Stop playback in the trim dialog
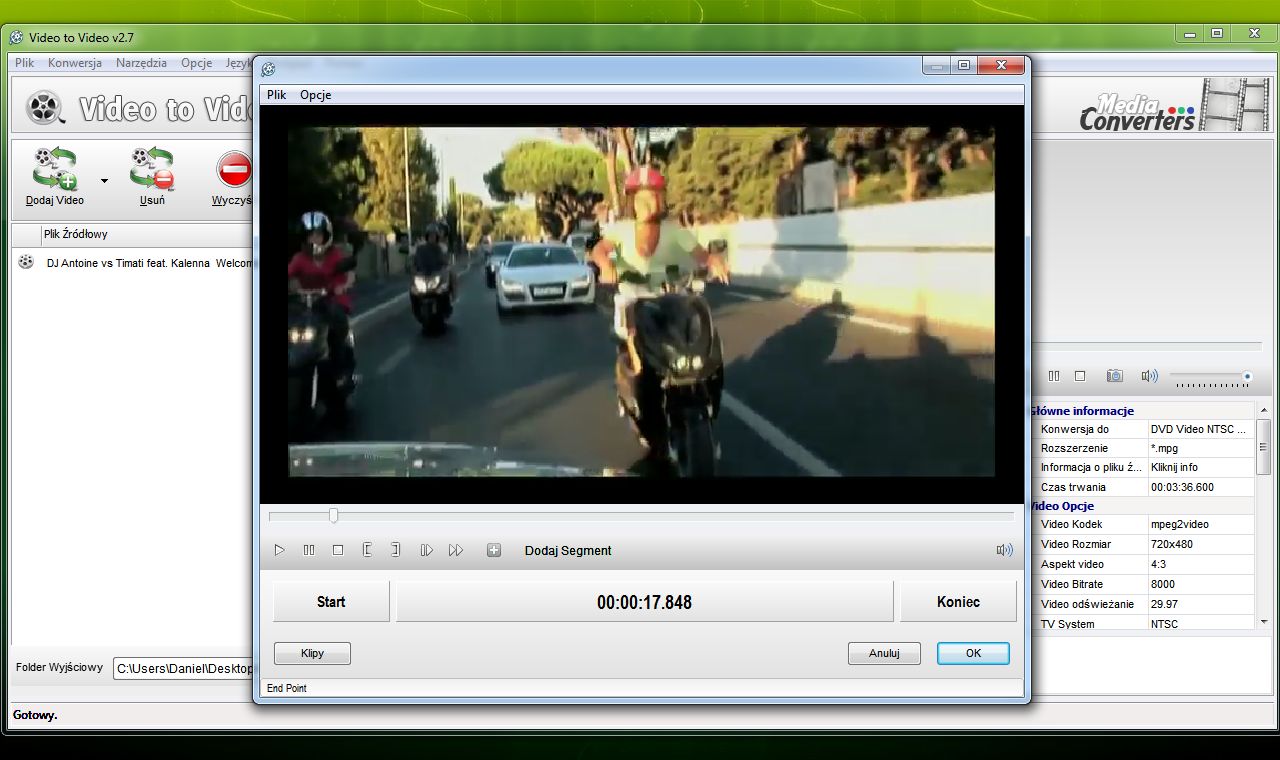 (338, 550)
